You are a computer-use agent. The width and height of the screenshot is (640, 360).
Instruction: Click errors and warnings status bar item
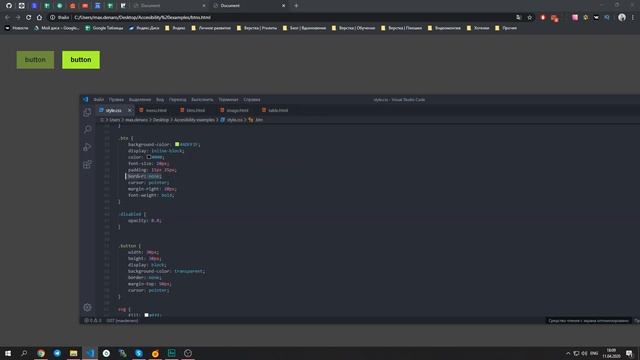point(93,321)
